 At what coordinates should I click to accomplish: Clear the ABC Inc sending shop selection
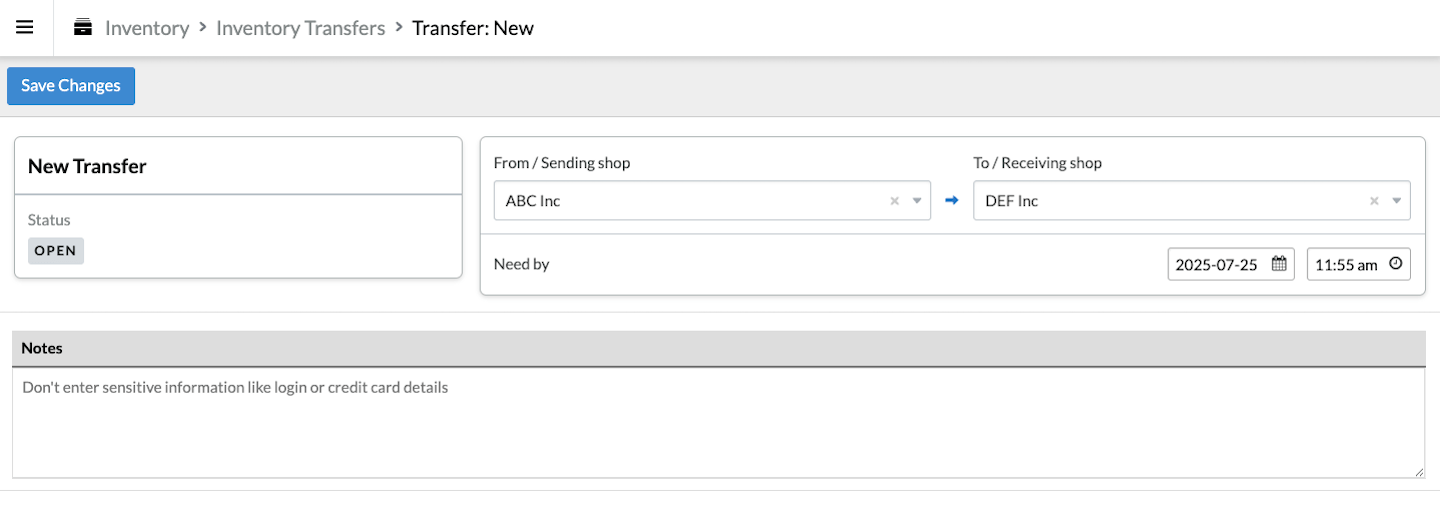pyautogui.click(x=895, y=201)
